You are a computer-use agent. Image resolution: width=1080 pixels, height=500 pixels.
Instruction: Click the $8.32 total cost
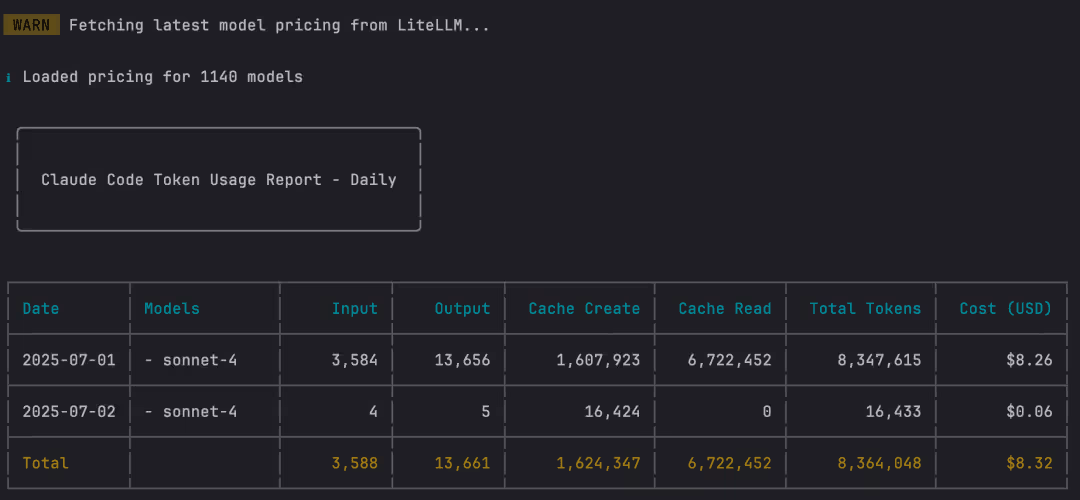pos(1029,463)
